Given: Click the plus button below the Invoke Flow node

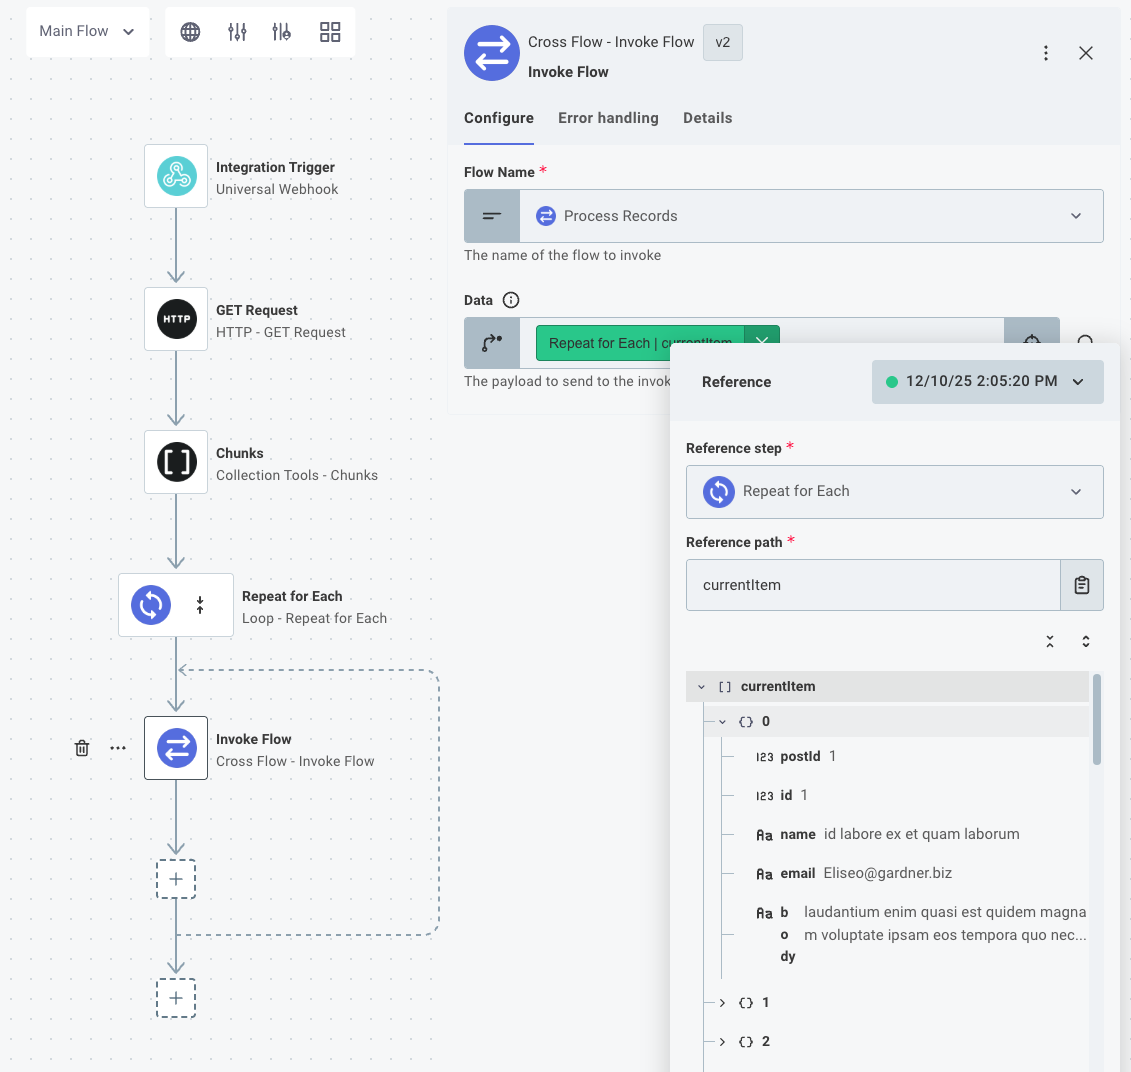Looking at the screenshot, I should point(176,878).
